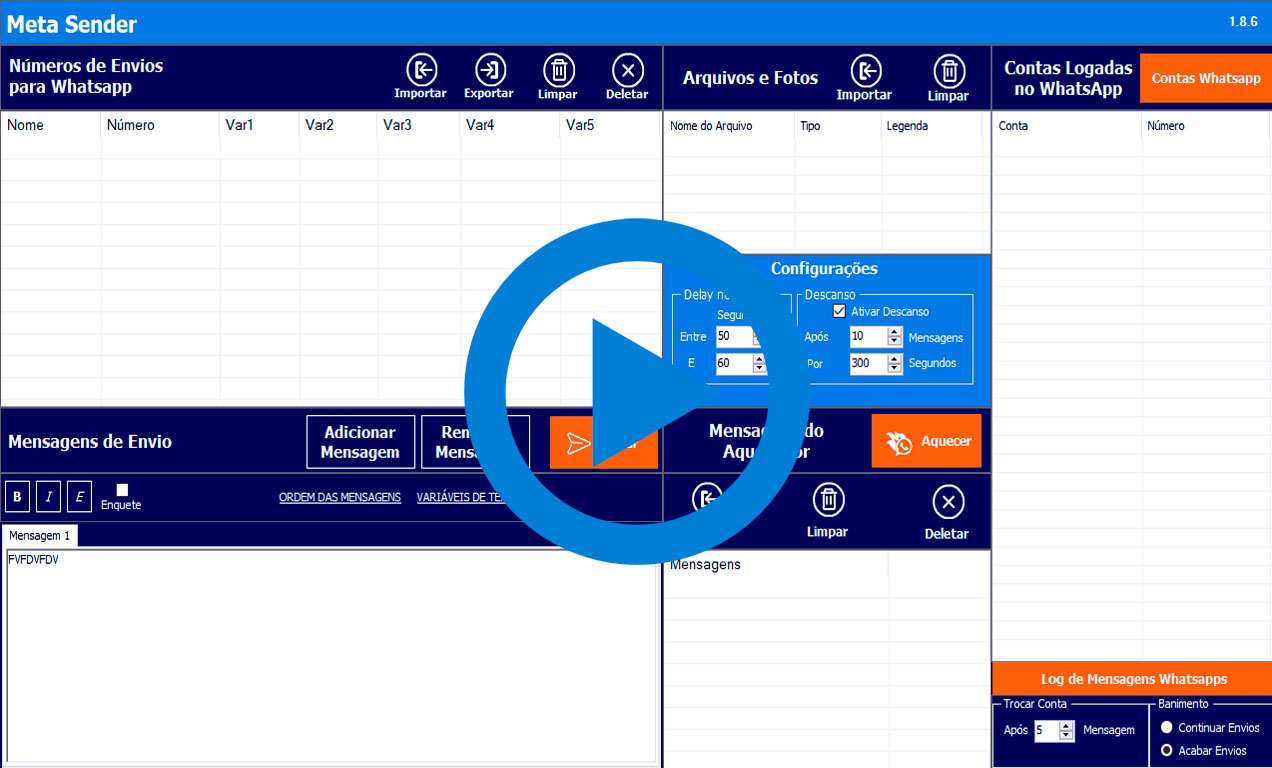Open Contas Whatsapp
The width and height of the screenshot is (1272, 768).
[x=1206, y=78]
